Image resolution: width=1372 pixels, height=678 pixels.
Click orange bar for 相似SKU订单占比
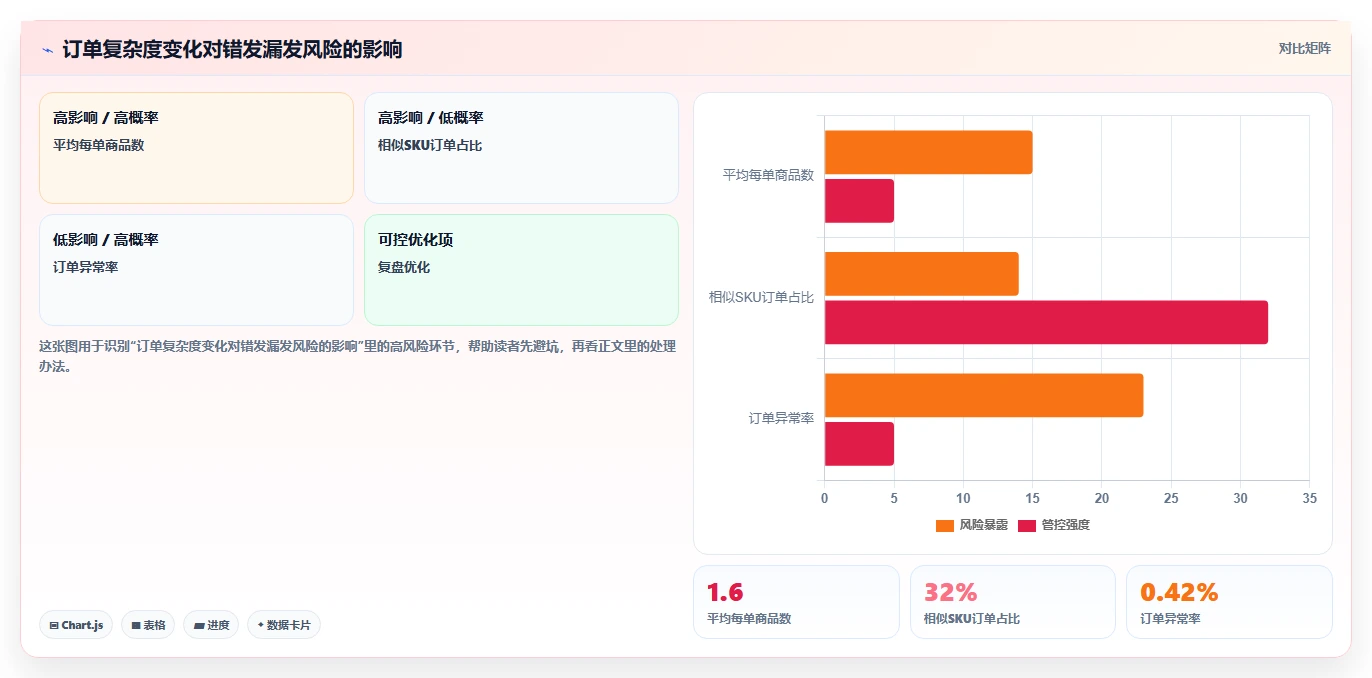click(921, 274)
